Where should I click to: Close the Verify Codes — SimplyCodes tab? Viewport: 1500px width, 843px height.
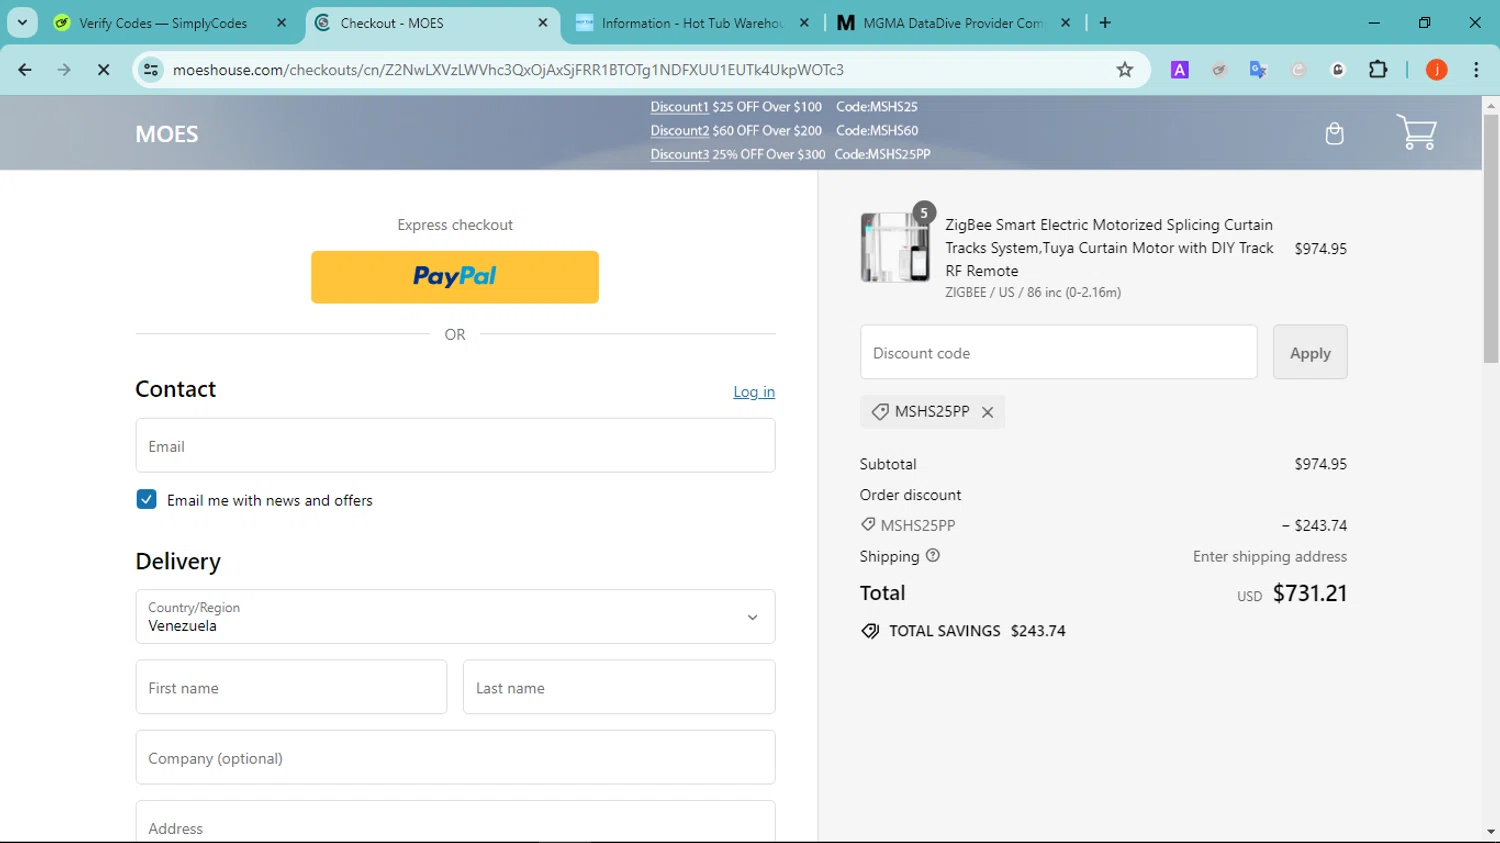pos(281,23)
